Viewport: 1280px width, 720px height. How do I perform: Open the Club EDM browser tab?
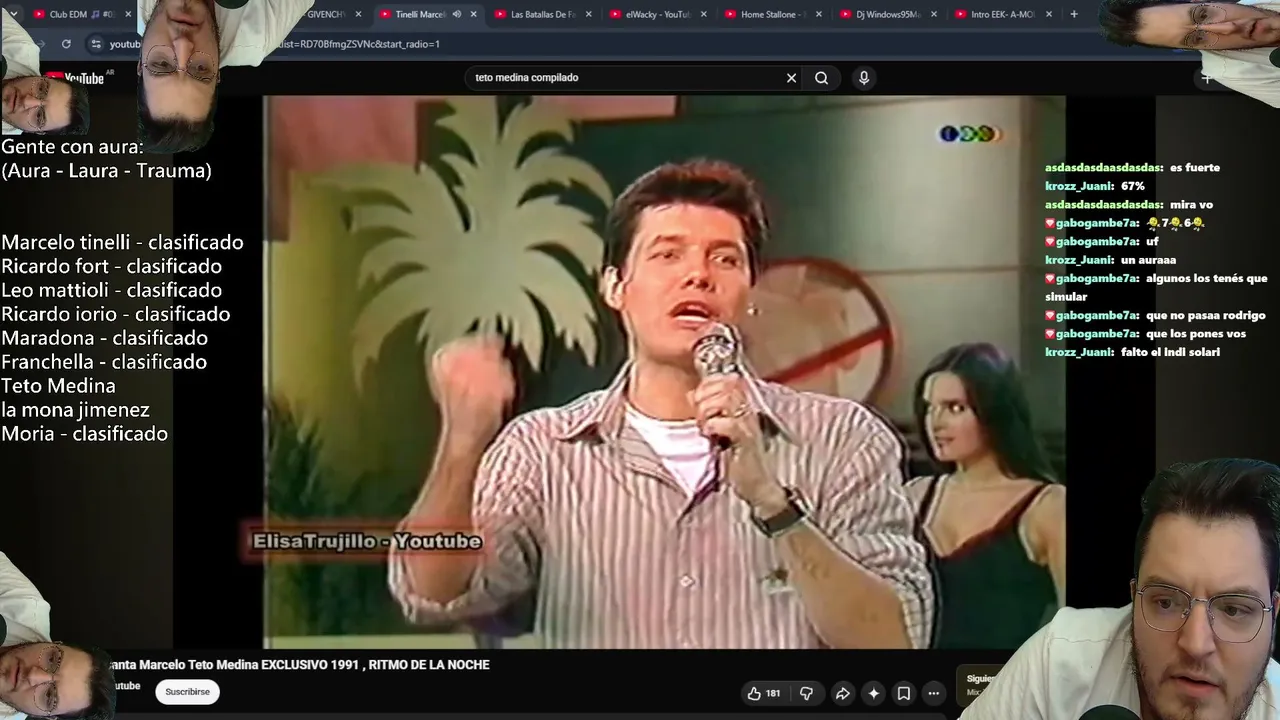(80, 14)
